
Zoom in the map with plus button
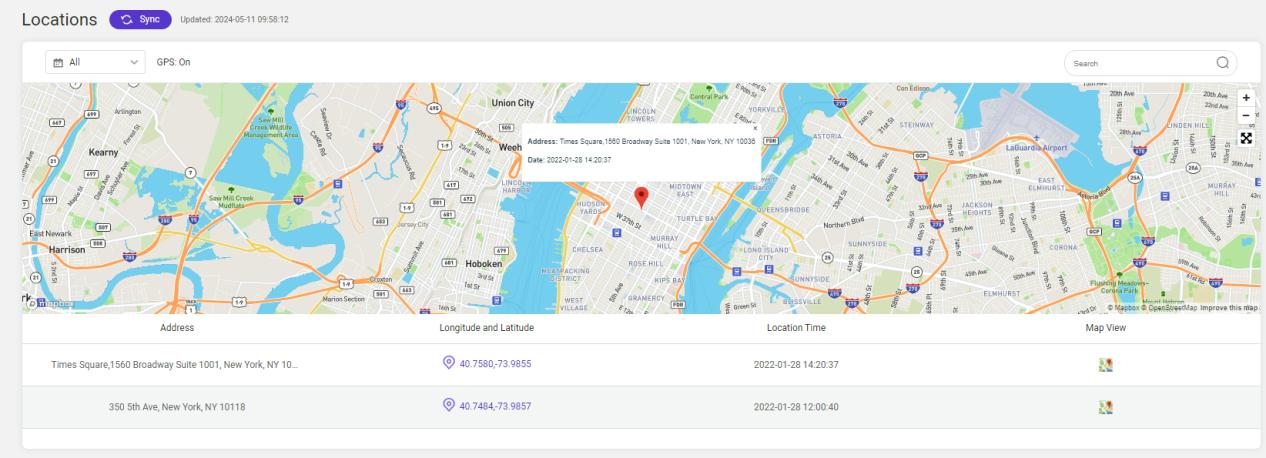[1246, 98]
